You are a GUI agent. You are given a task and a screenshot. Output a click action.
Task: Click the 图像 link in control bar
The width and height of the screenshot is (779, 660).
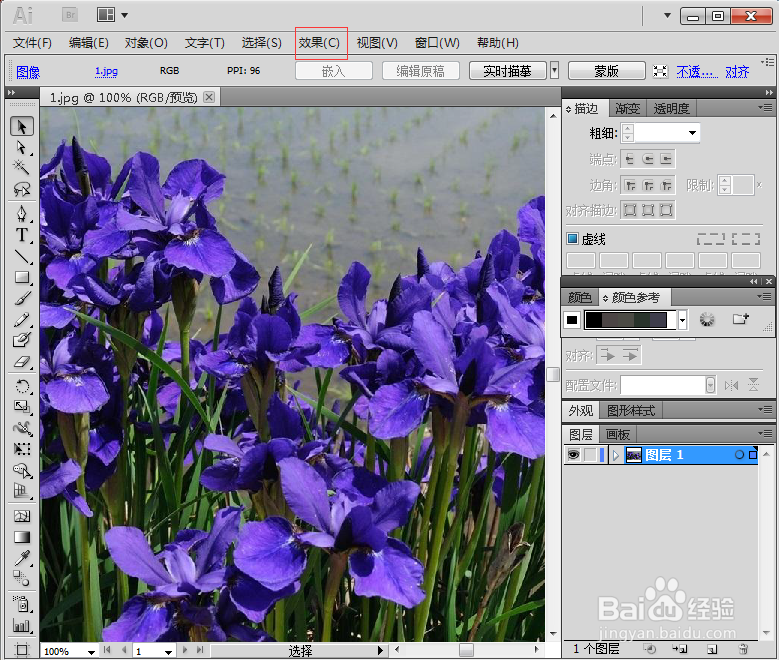(28, 73)
